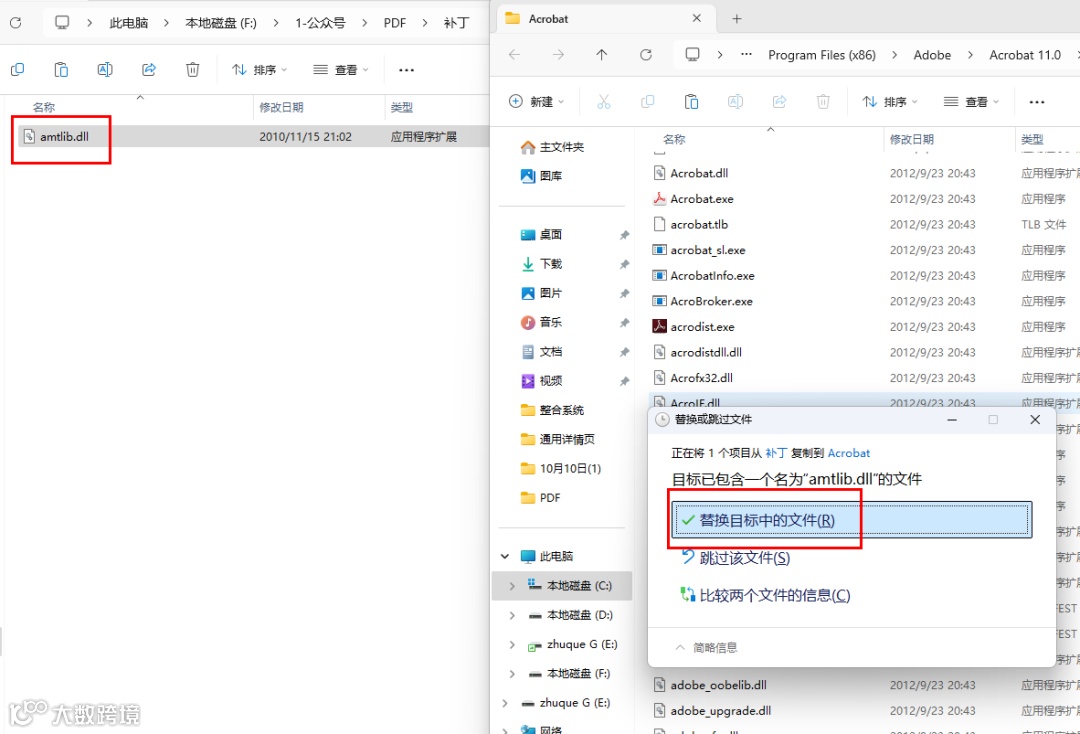Viewport: 1080px width, 734px height.
Task: Click cut scissors icon in Acrobat window
Action: [604, 102]
